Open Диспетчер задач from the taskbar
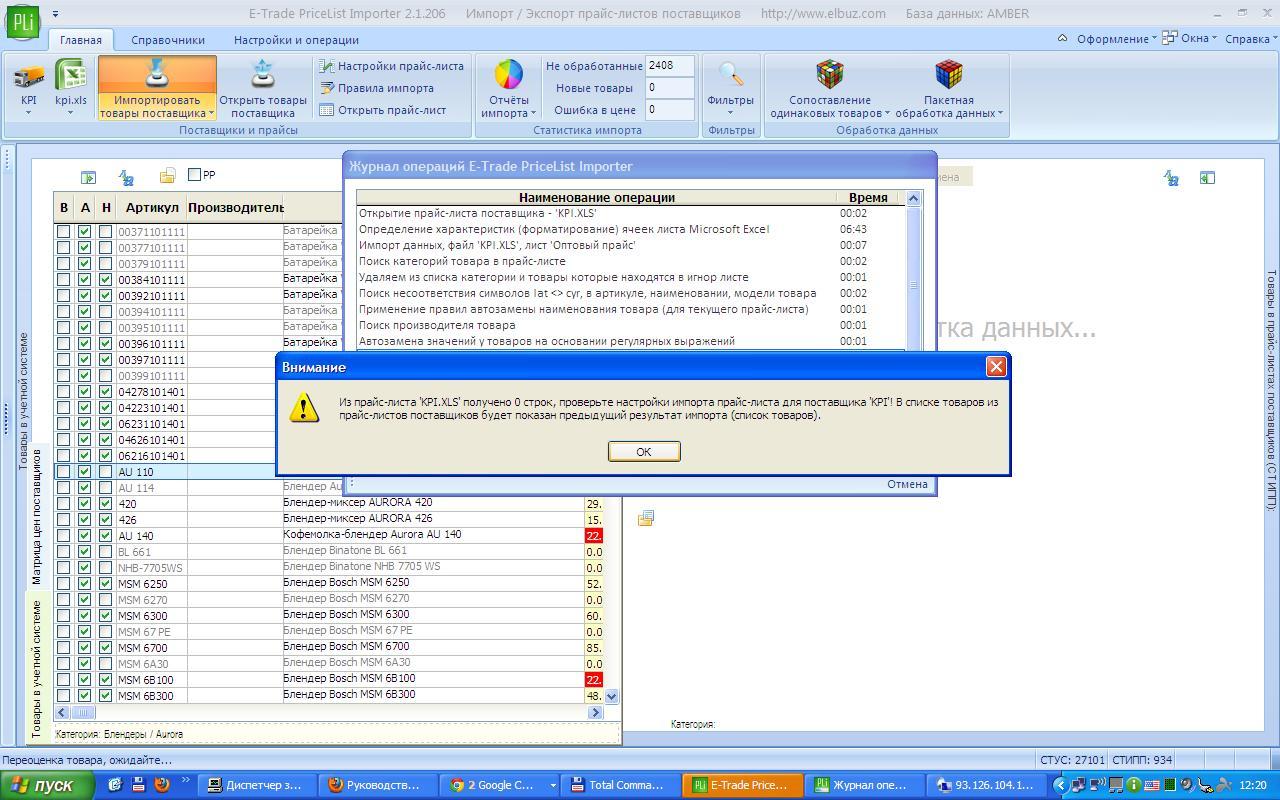The image size is (1280, 800). [255, 785]
